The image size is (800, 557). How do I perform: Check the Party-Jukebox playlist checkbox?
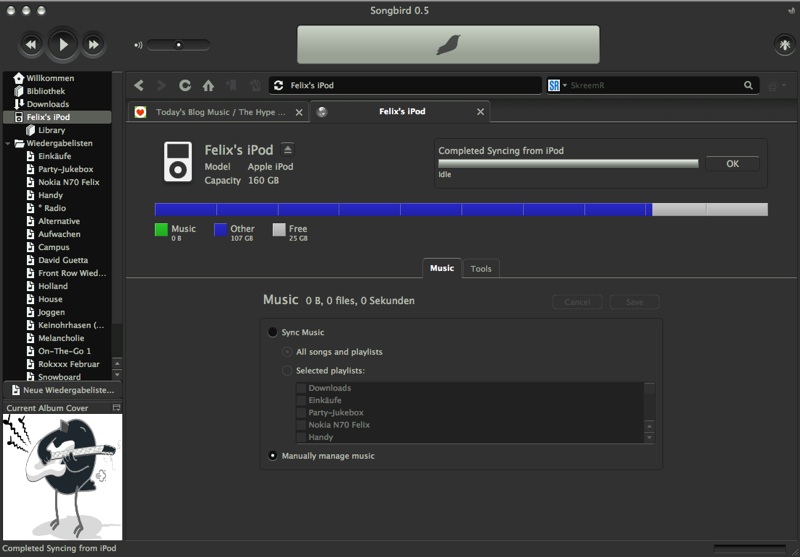click(x=302, y=413)
